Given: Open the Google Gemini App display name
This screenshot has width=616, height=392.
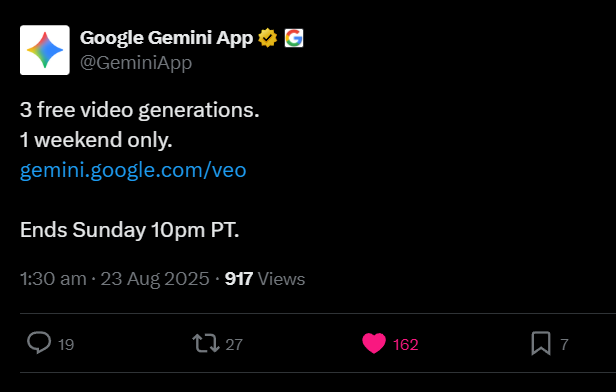Looking at the screenshot, I should pyautogui.click(x=167, y=38).
